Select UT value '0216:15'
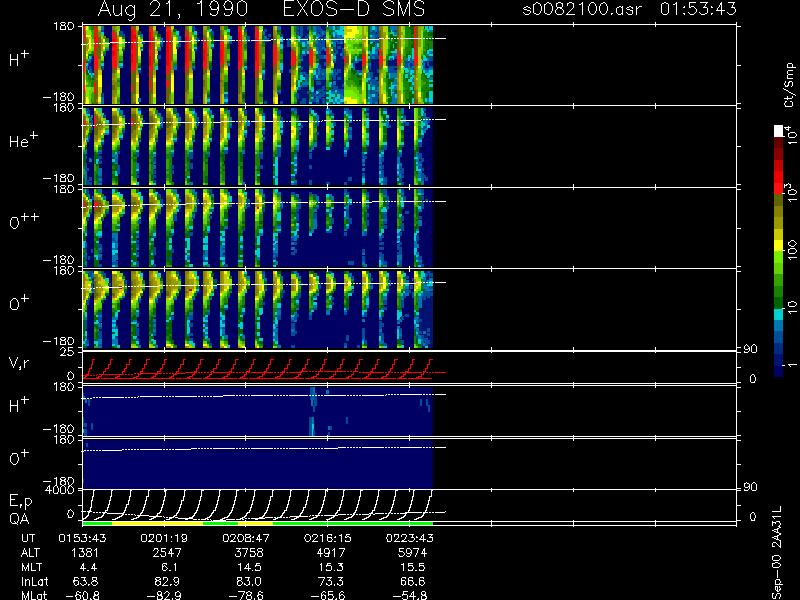Viewport: 800px width, 600px height. point(327,538)
